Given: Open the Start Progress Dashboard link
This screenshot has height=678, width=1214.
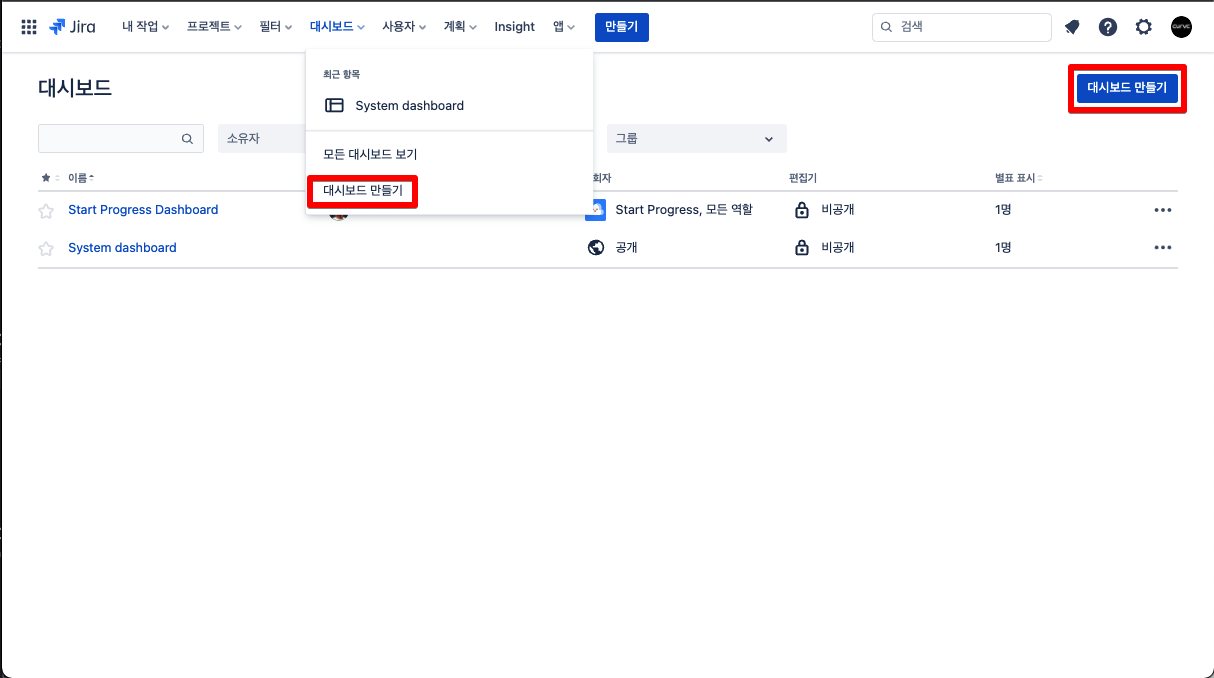Looking at the screenshot, I should coord(143,210).
